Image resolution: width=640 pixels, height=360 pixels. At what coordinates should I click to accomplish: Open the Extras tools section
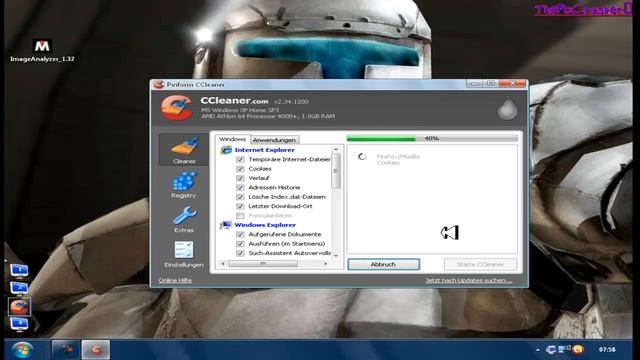pyautogui.click(x=184, y=219)
